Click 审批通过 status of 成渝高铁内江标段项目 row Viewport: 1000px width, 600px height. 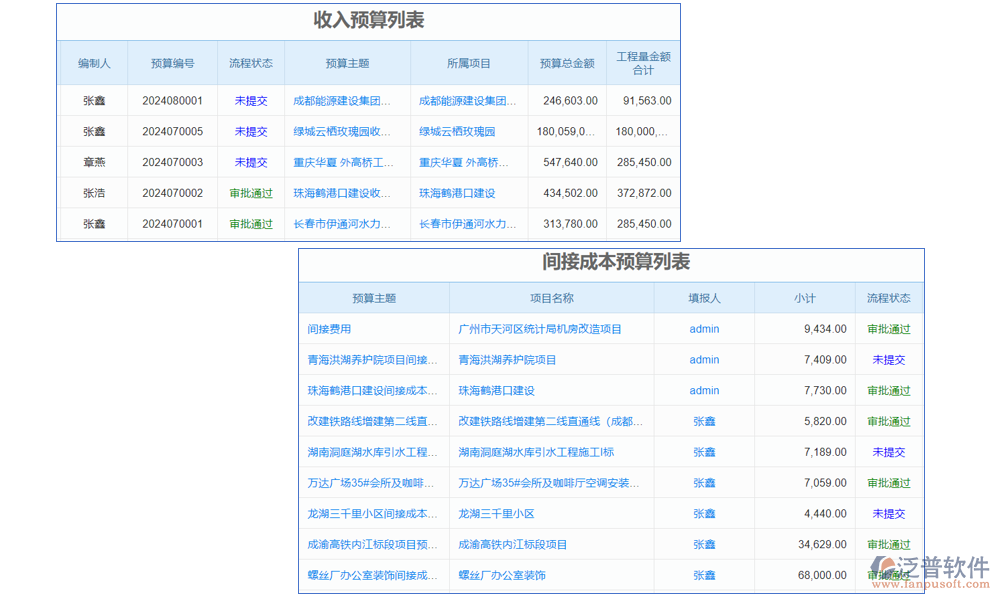(x=889, y=544)
